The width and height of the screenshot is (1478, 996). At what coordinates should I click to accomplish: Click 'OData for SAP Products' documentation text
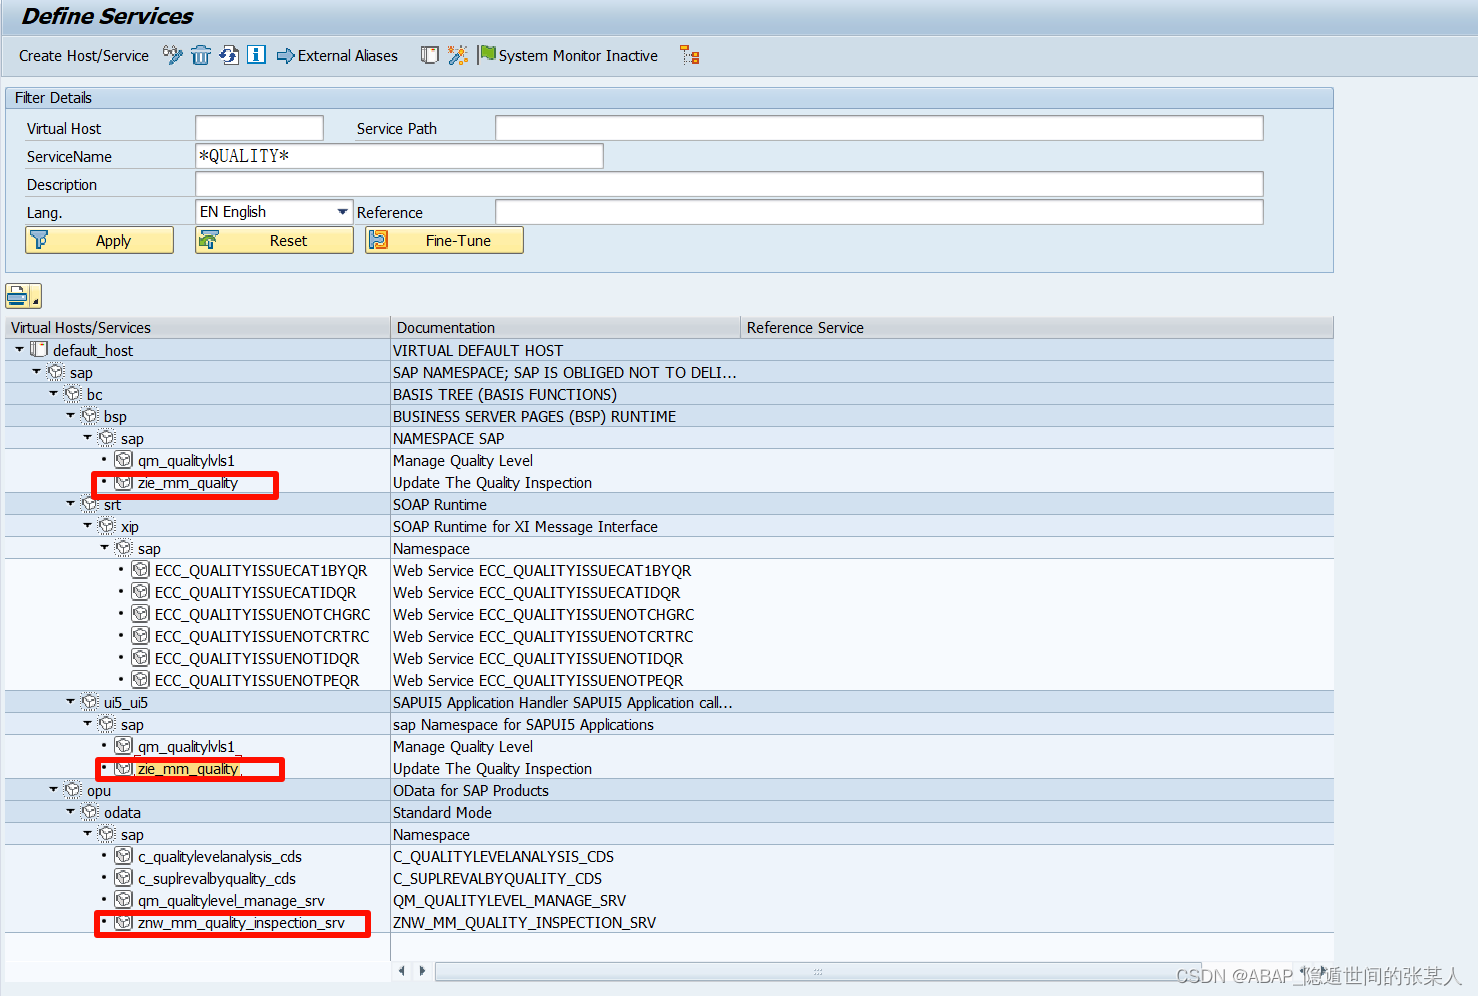point(471,791)
